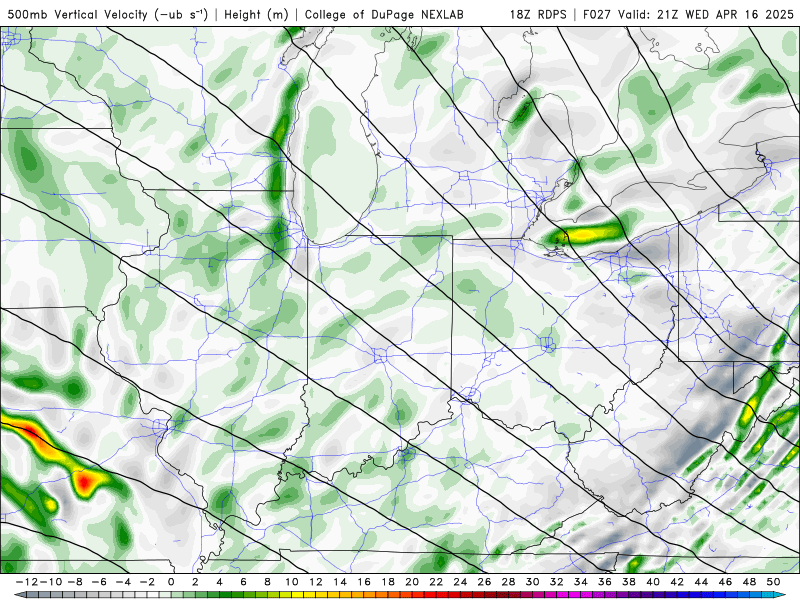This screenshot has height=600, width=800.
Task: Click the 'F027' forecast hour text
Action: (x=597, y=14)
